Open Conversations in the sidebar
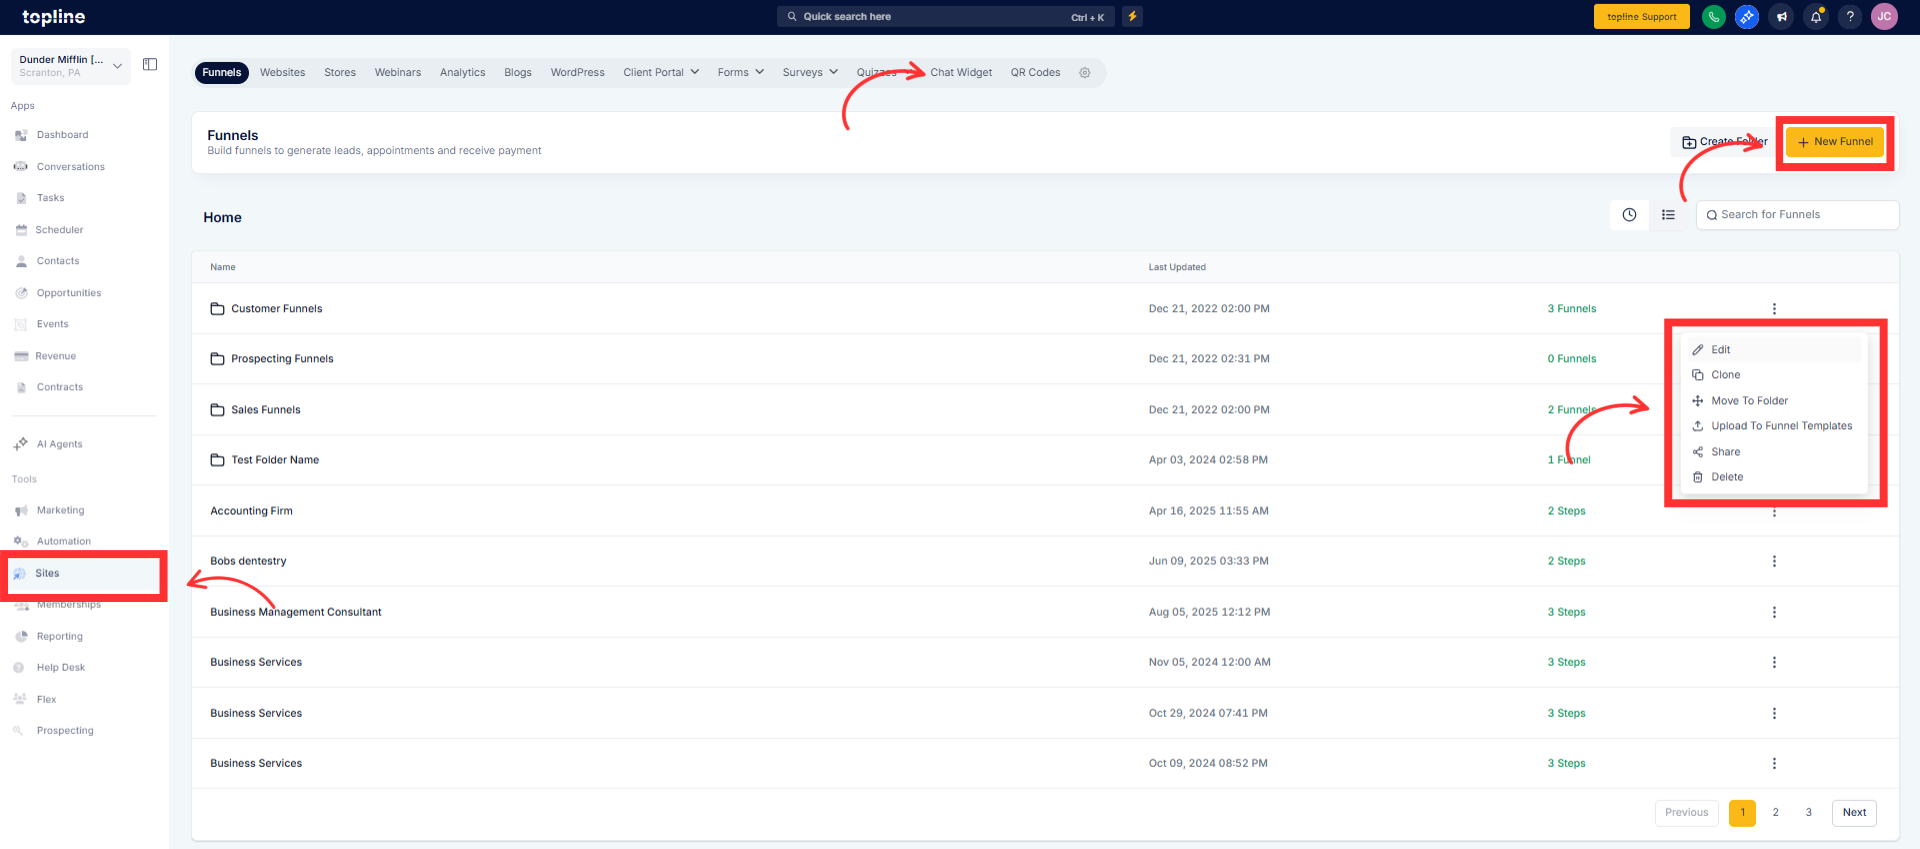 [x=70, y=167]
